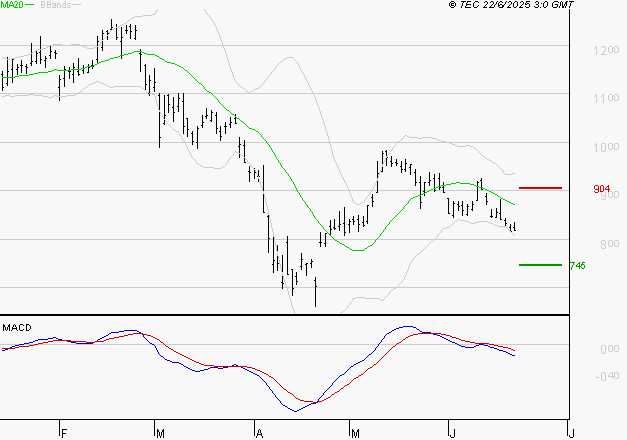
Task: Click the 800 price axis label
Action: 609,244
